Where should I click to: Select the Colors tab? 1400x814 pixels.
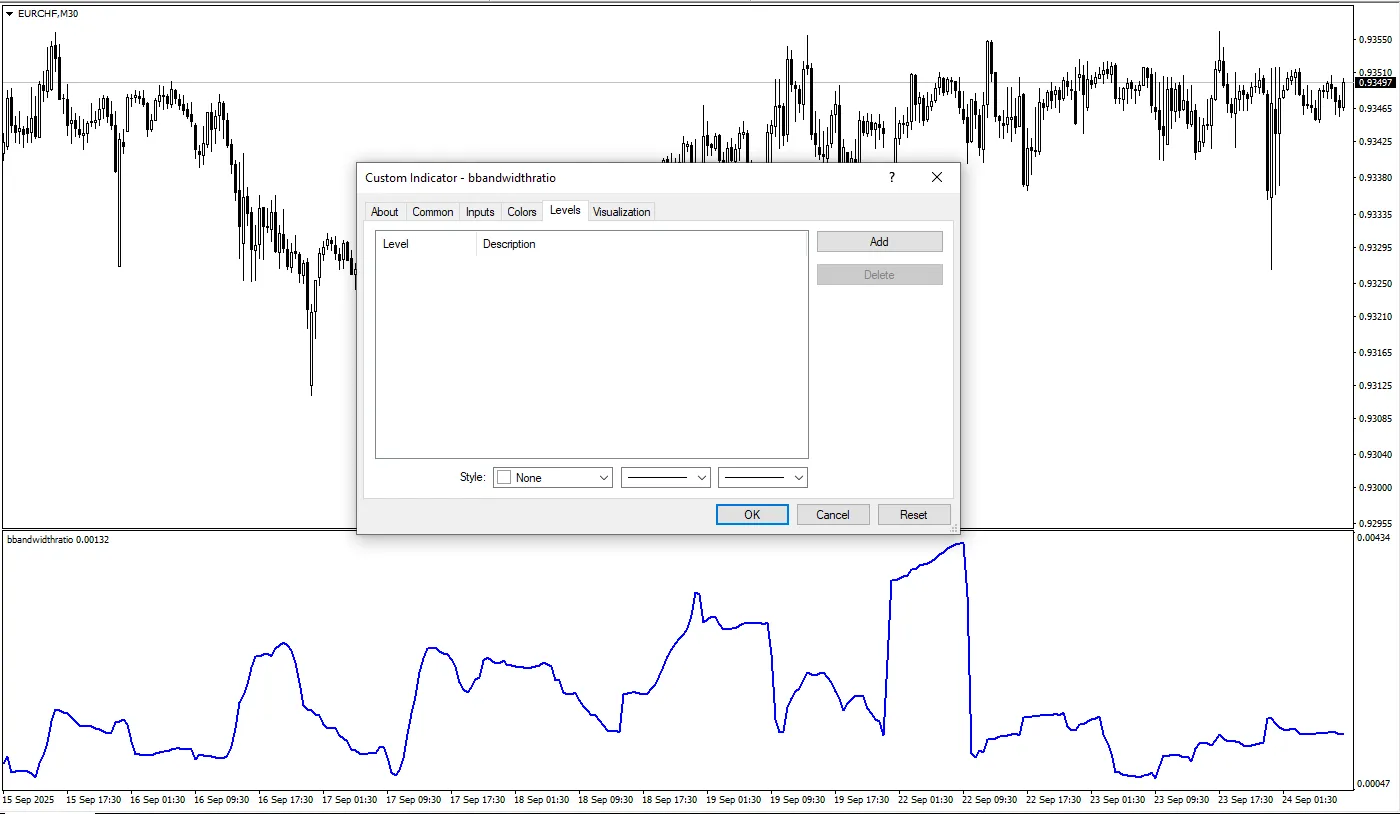[522, 212]
